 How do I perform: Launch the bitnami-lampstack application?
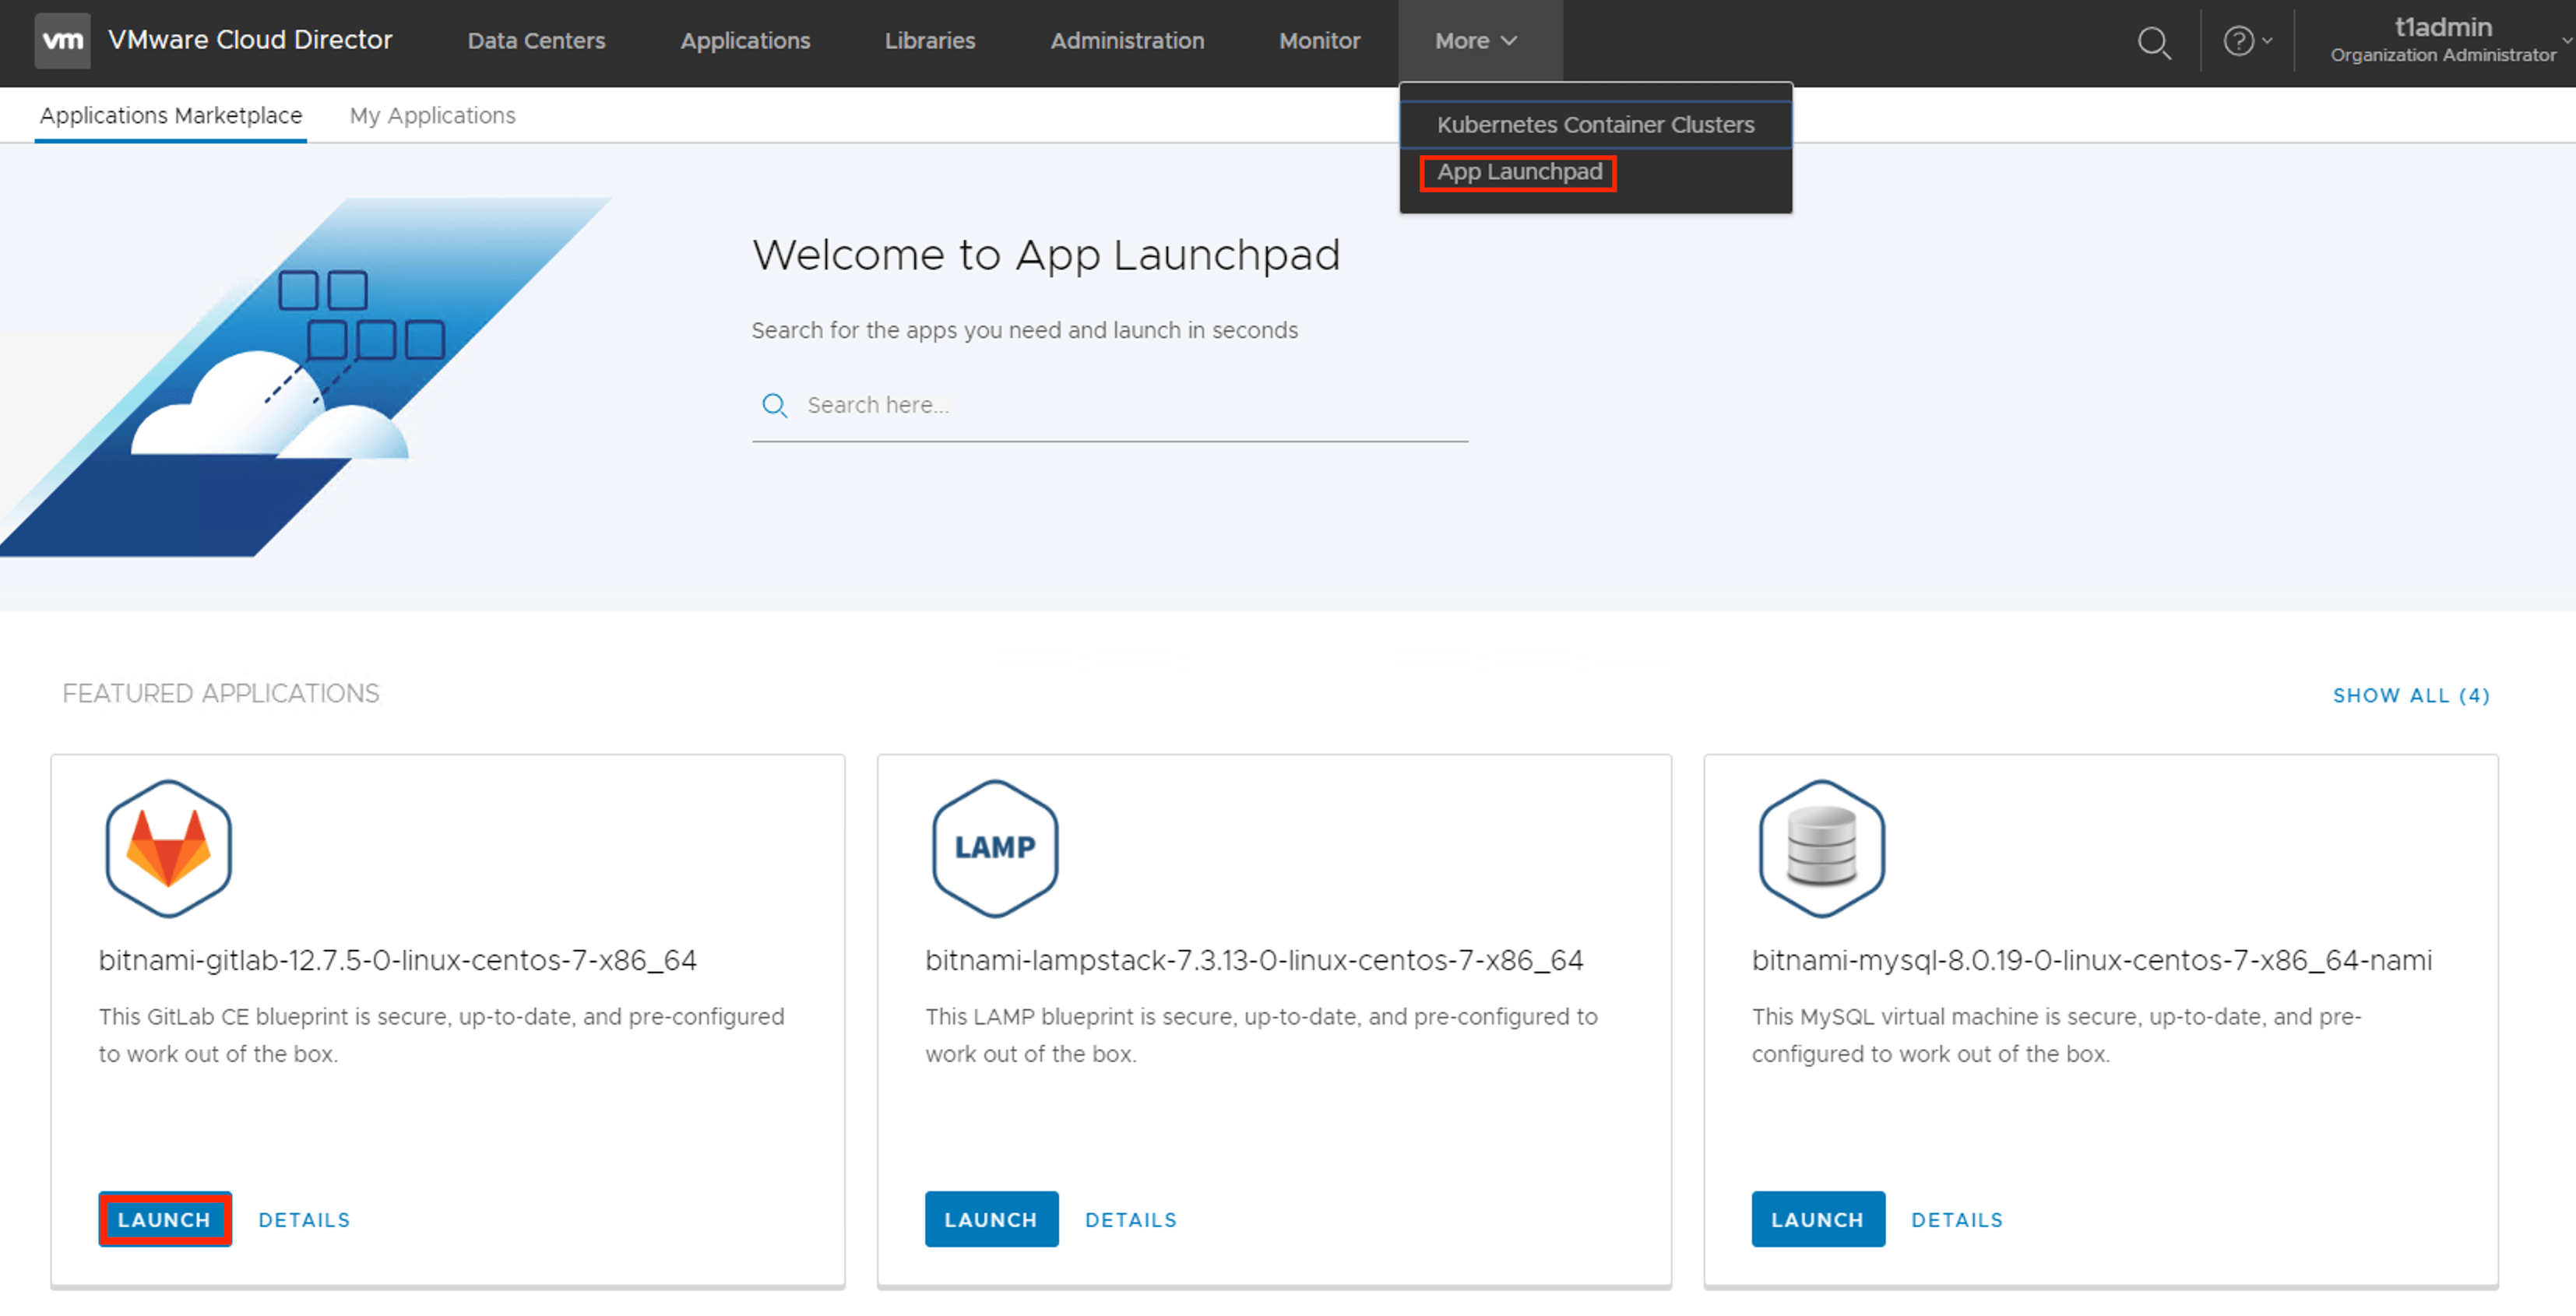tap(990, 1219)
